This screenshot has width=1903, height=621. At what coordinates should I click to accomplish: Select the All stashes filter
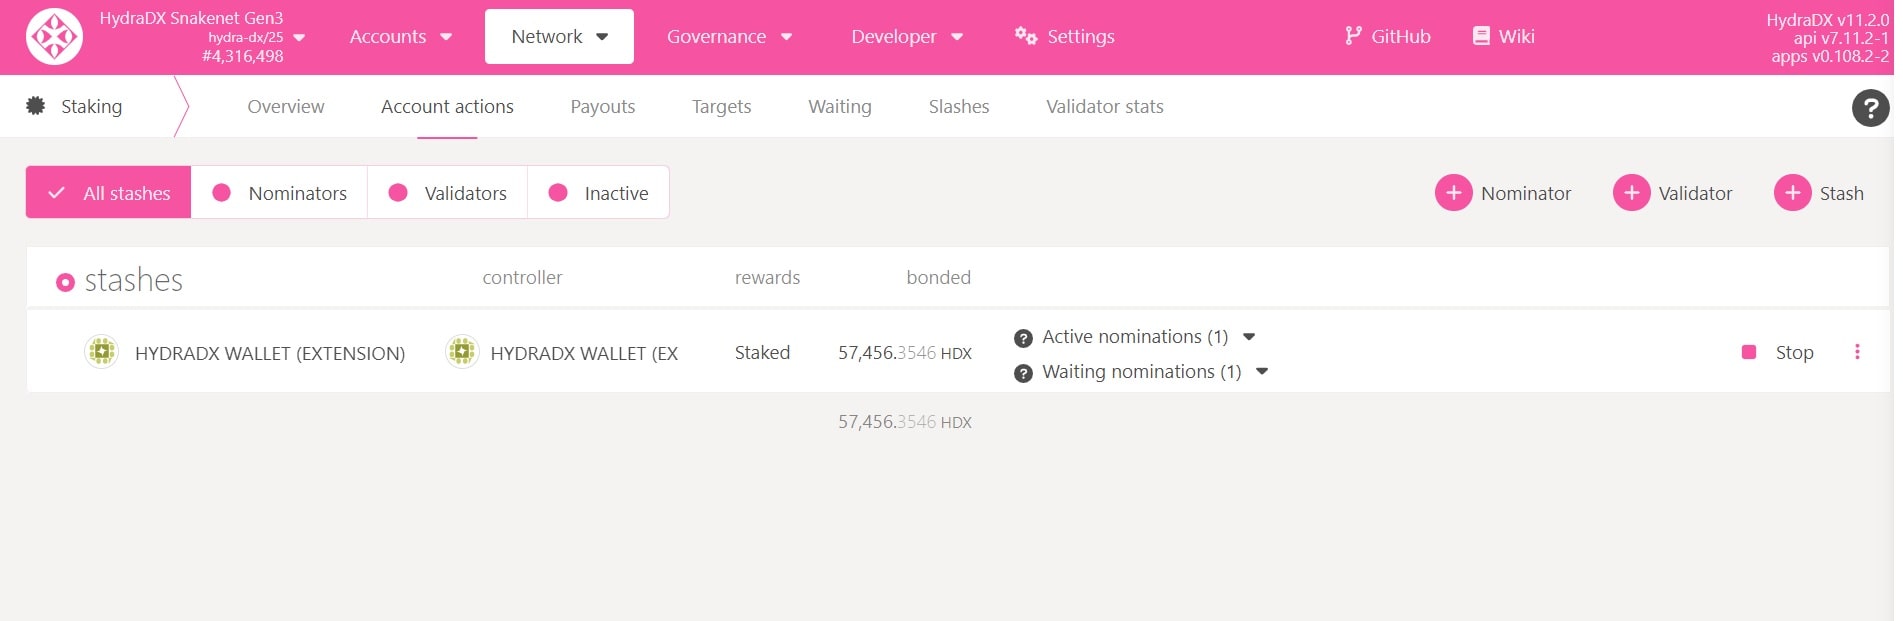pyautogui.click(x=109, y=193)
